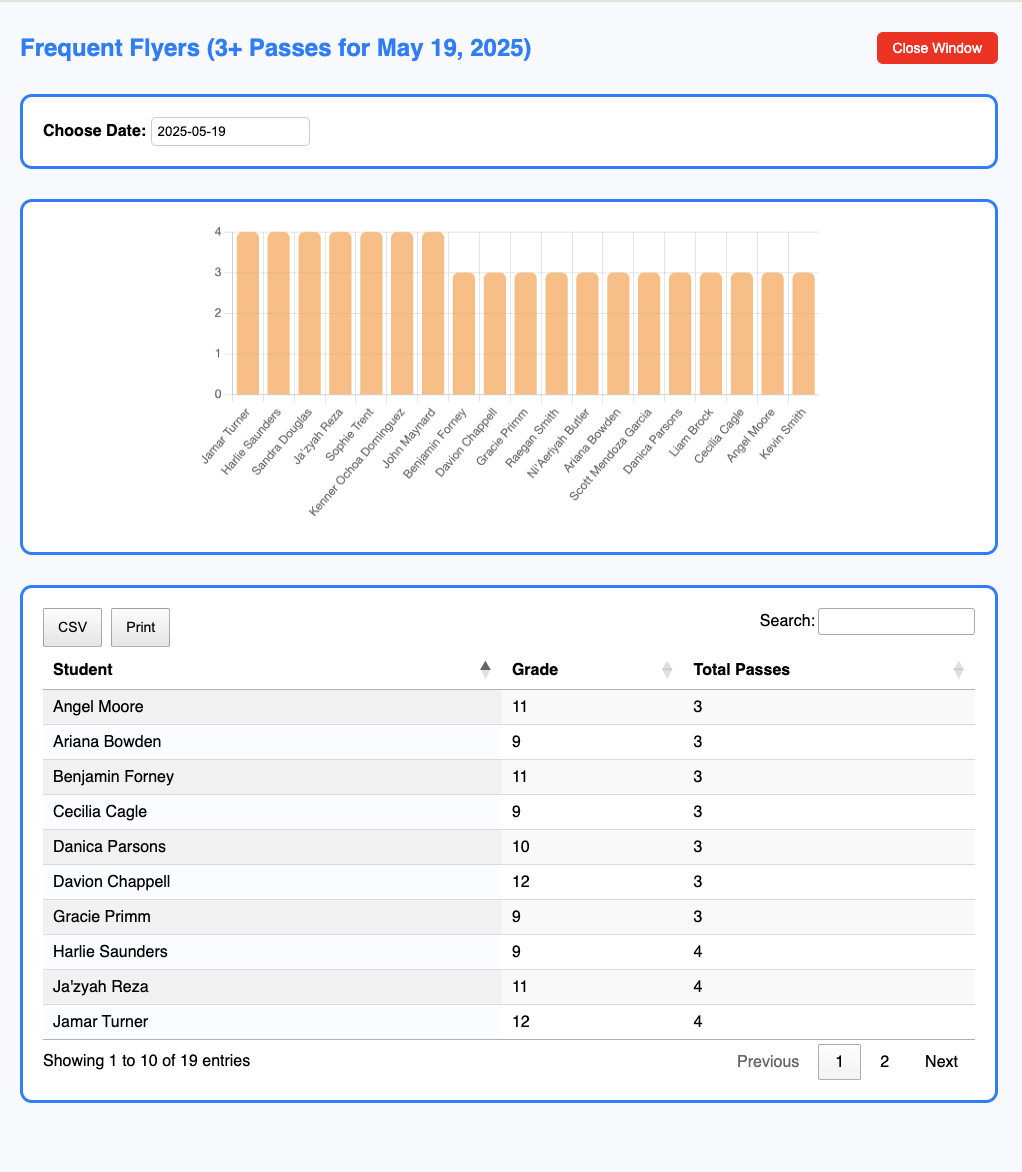
Task: Export the table using the CSV button
Action: pos(72,627)
